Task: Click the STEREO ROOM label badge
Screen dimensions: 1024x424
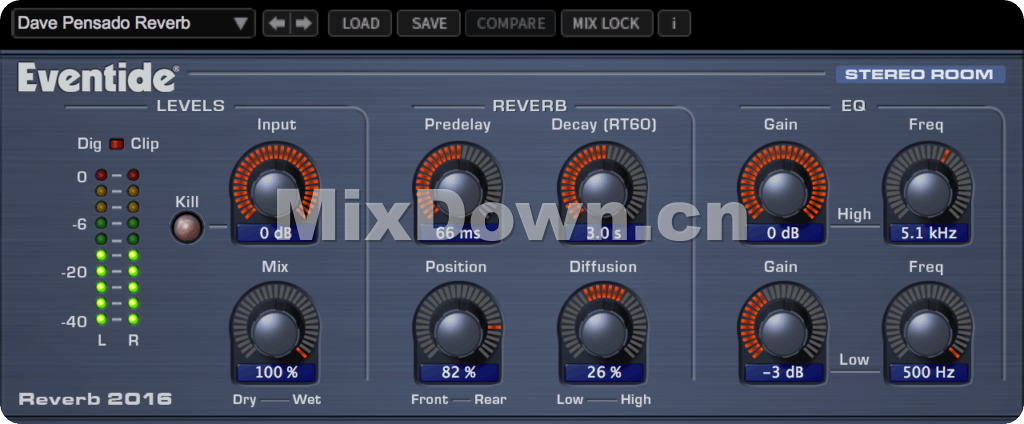Action: [920, 74]
